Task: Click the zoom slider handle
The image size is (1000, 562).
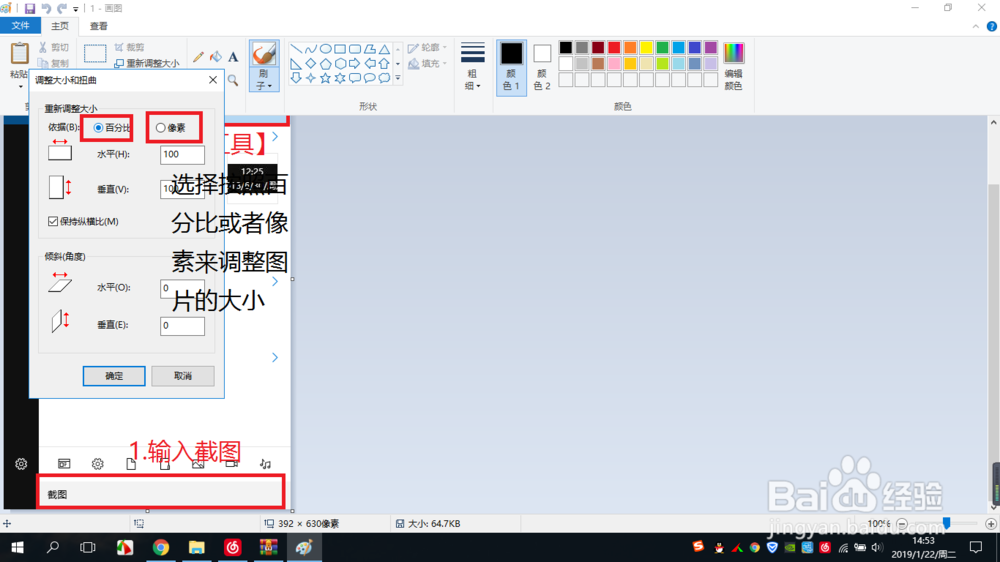Action: click(946, 524)
